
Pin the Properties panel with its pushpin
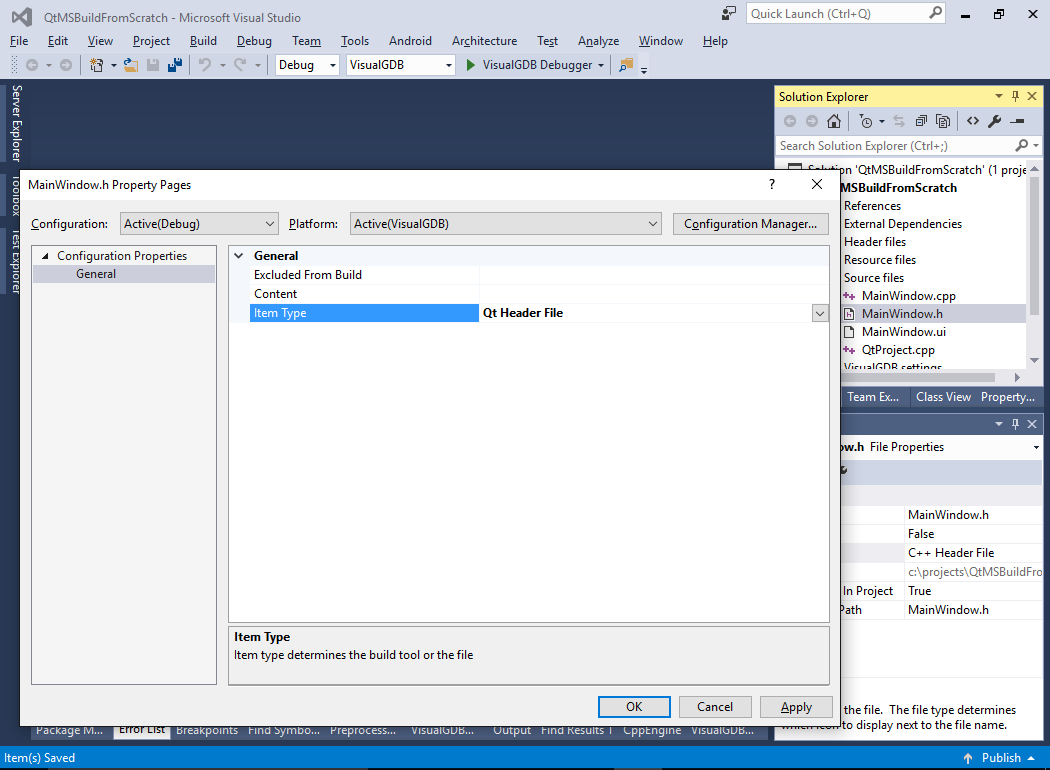click(1015, 424)
